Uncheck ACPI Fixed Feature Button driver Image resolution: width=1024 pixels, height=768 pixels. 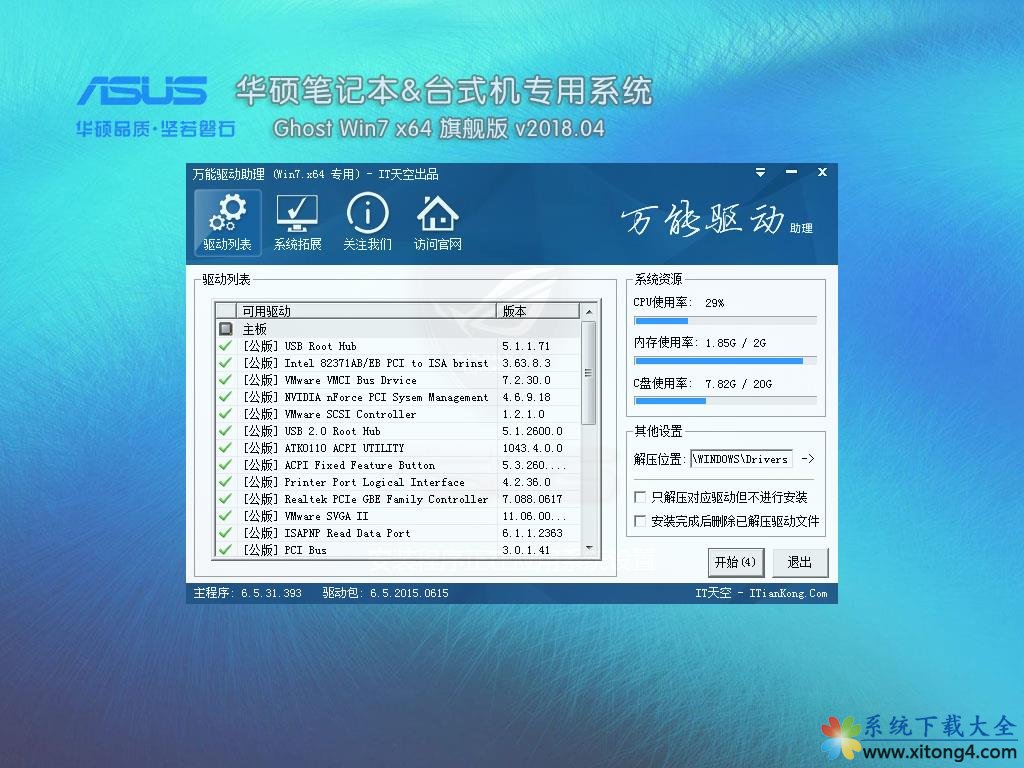(x=225, y=464)
